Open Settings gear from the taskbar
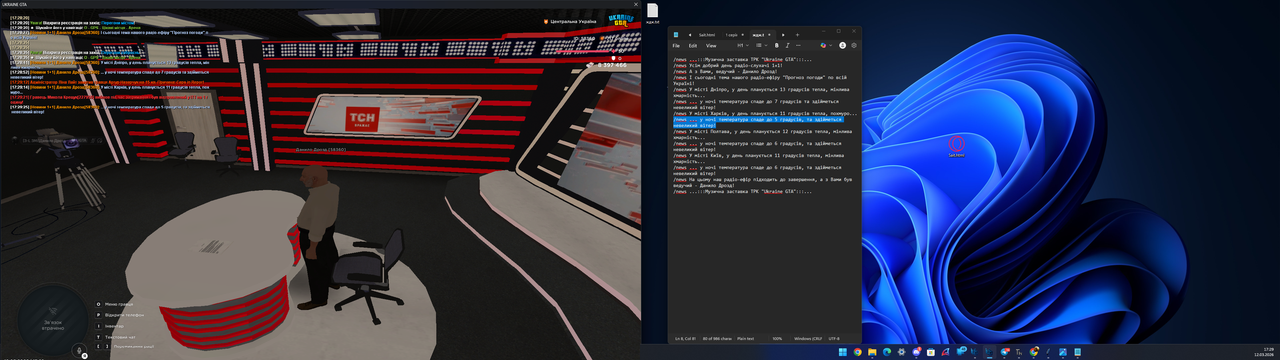1280x360 pixels. [901, 352]
